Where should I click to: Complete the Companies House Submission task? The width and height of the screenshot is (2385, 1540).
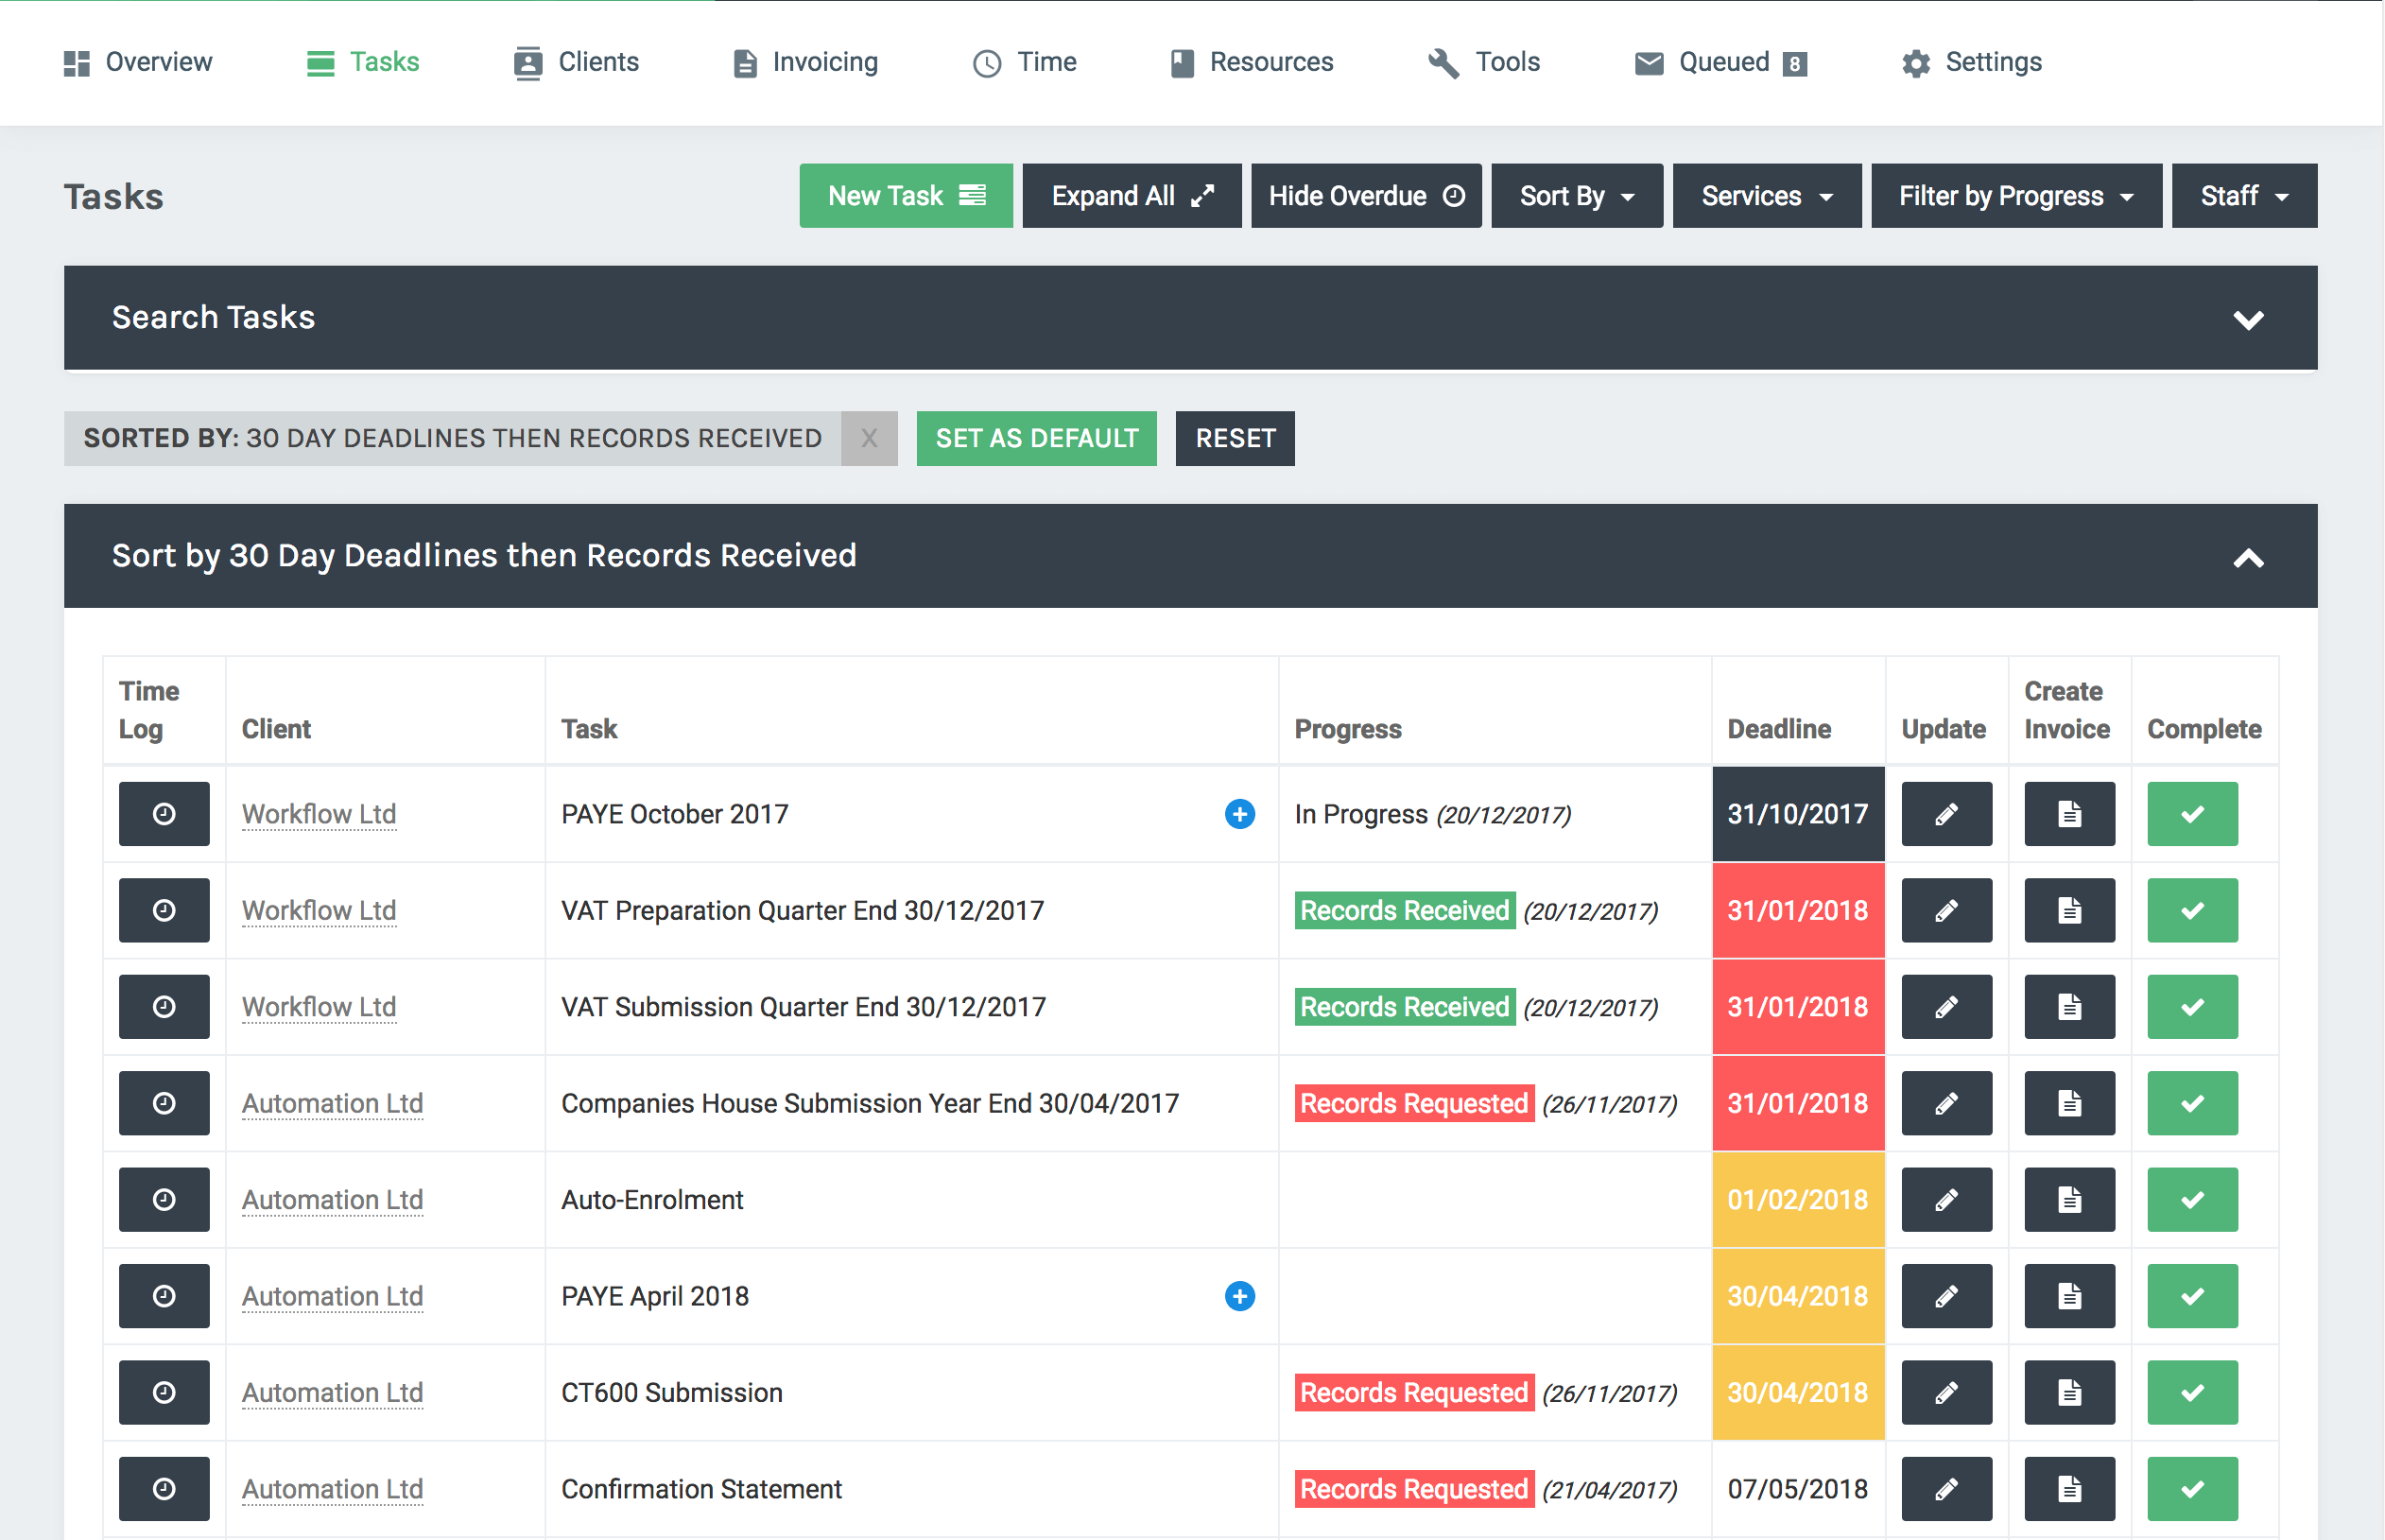click(2192, 1103)
